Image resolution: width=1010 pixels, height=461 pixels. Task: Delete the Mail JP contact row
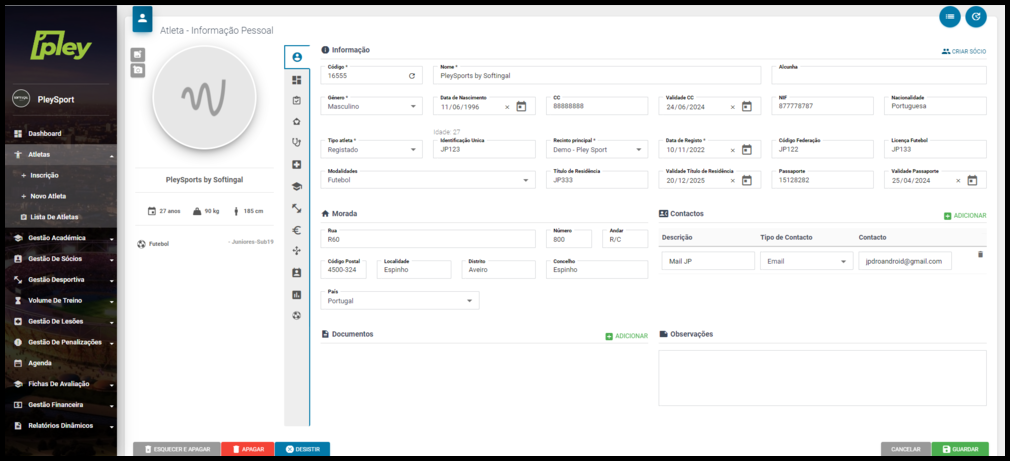[980, 255]
